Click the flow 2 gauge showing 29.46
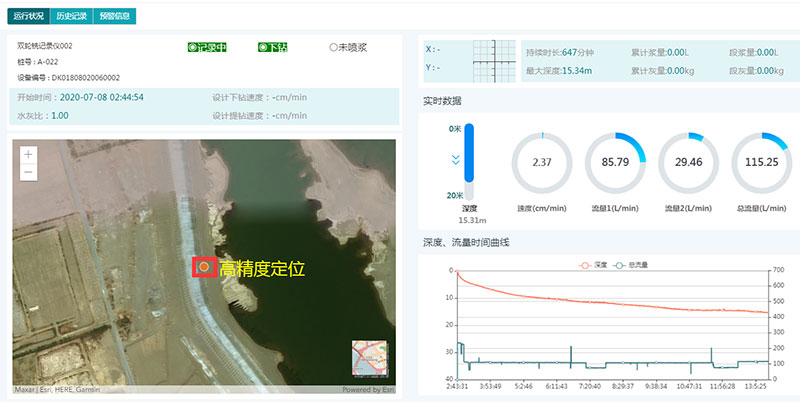Screen dimensions: 800x402 (688, 162)
